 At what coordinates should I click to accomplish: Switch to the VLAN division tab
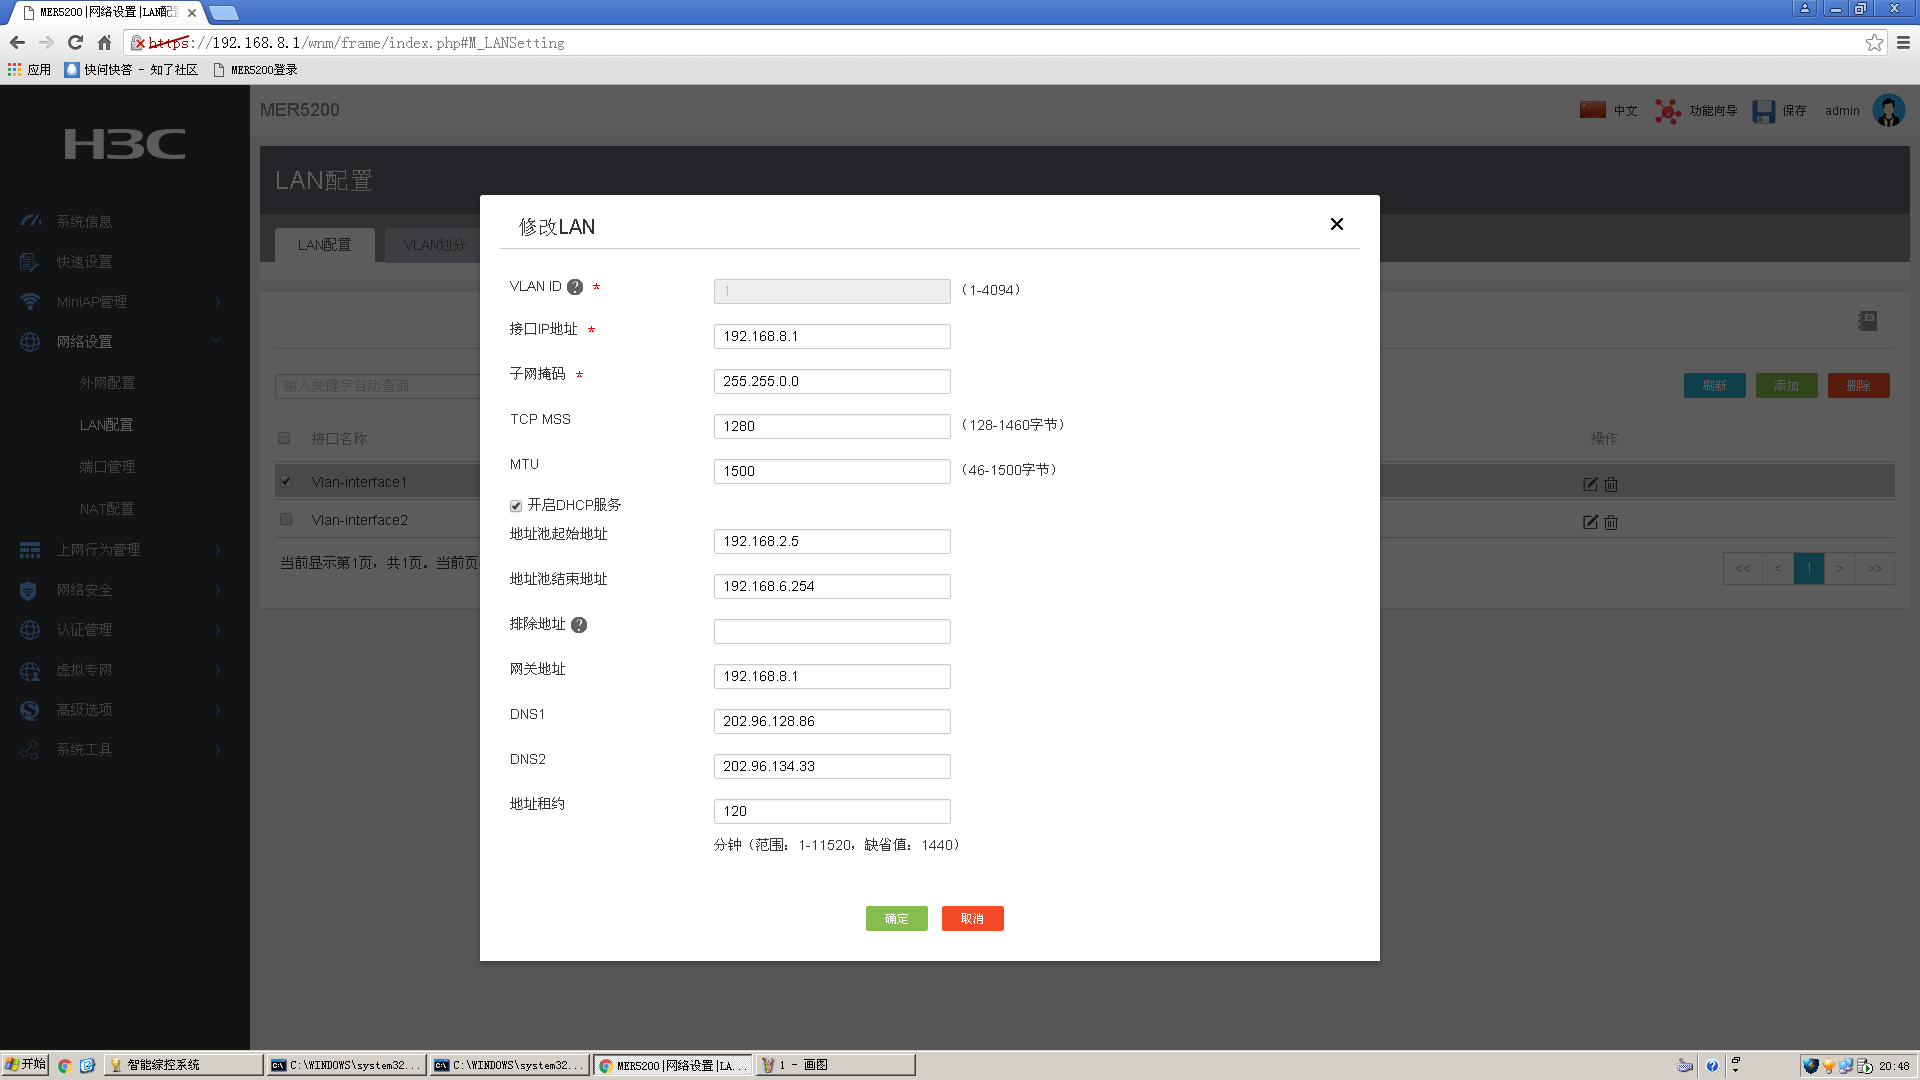tap(435, 245)
